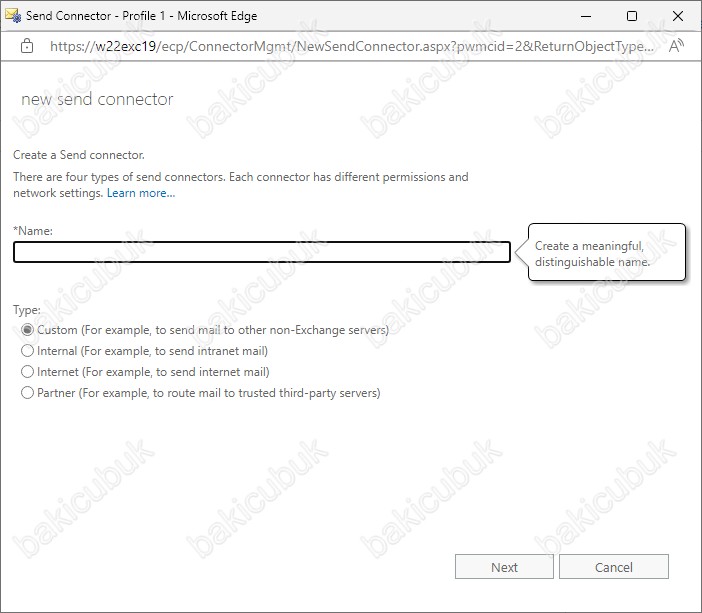Click the Send Connector mail icon in title bar
Screen dimensions: 702x613
[x=13, y=16]
